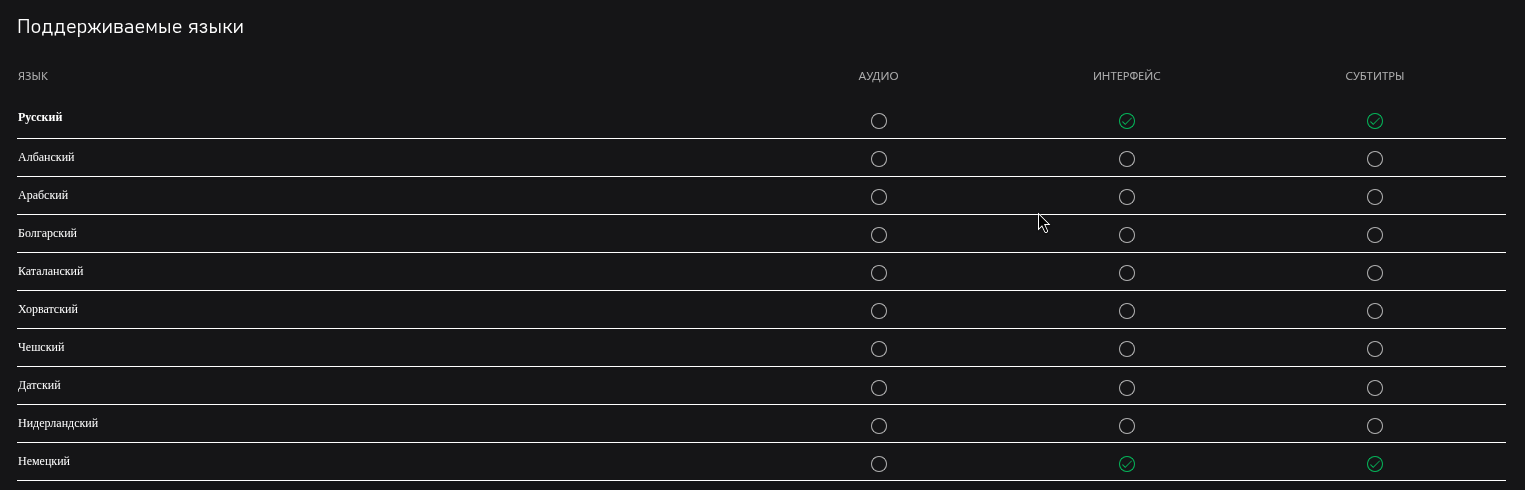Click the Russian audio empty circle
This screenshot has height=490, width=1525.
click(x=879, y=121)
